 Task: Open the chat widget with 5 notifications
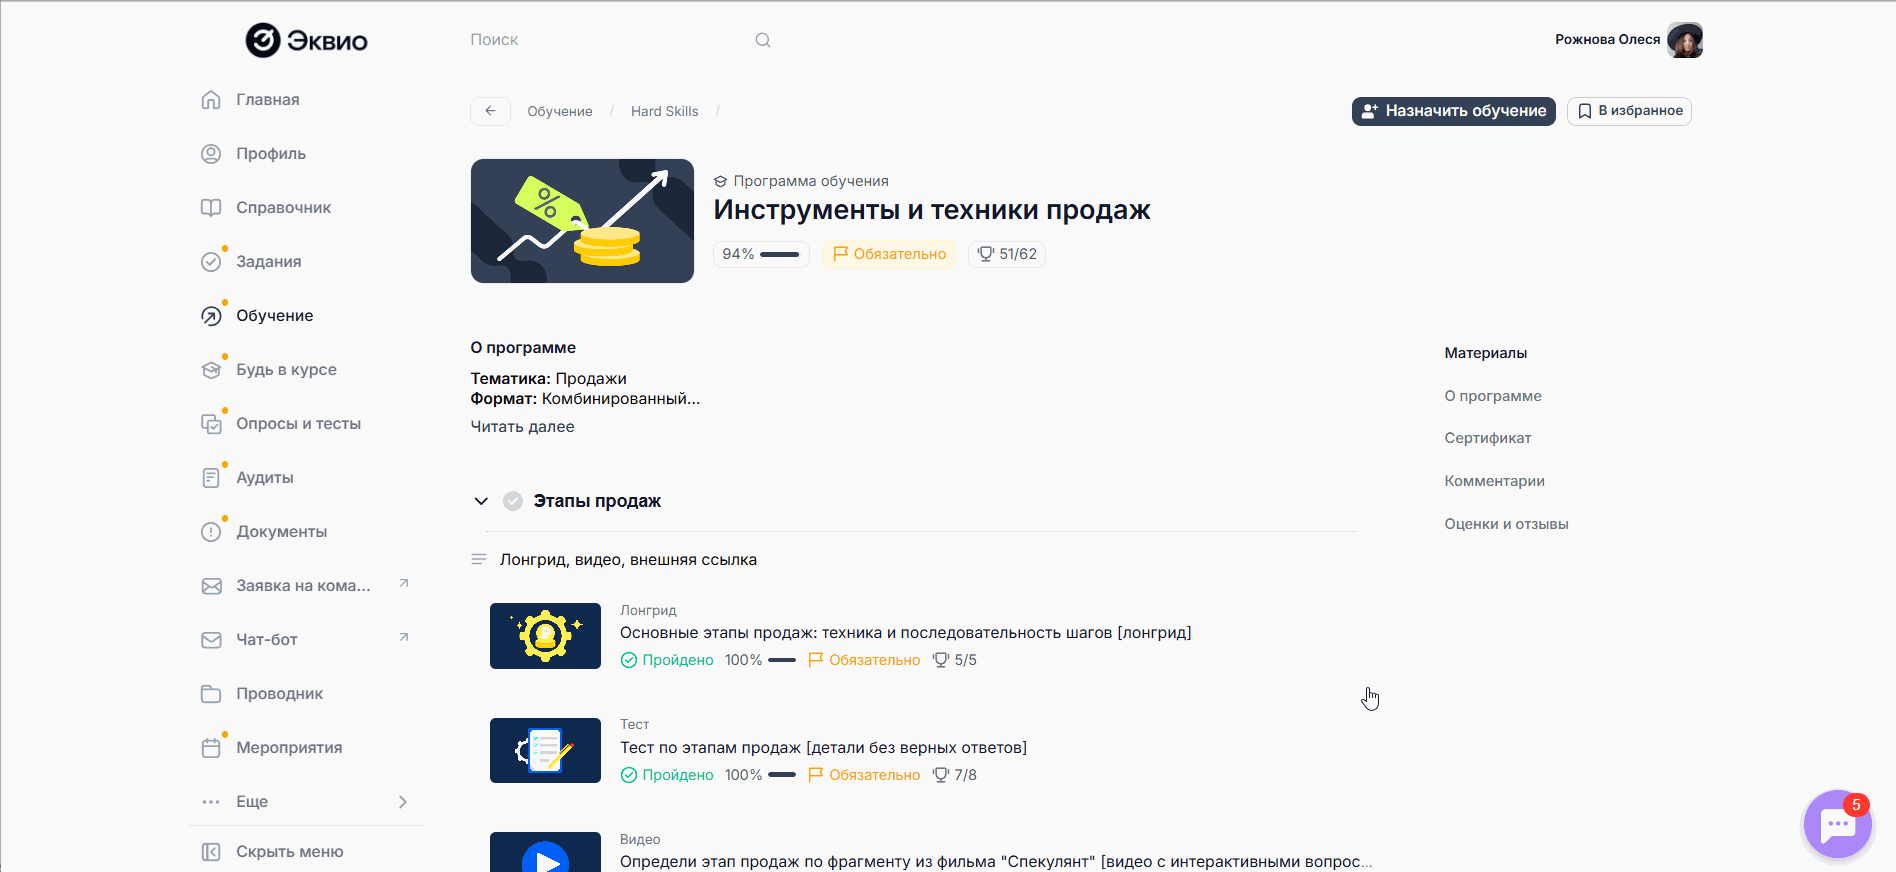click(x=1837, y=824)
